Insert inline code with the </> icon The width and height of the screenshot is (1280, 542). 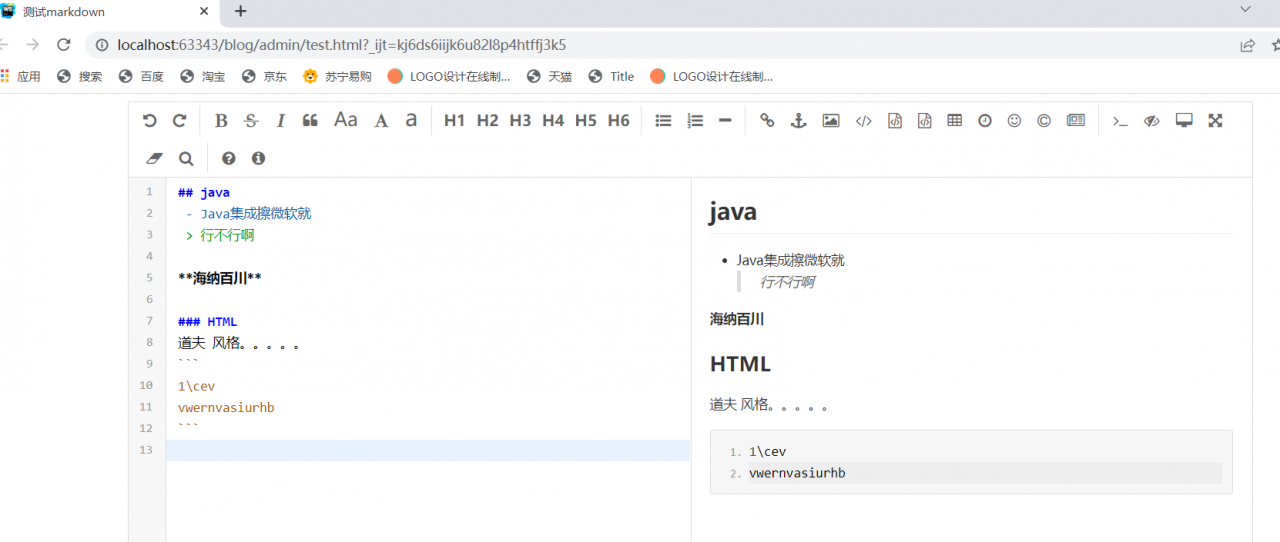864,121
